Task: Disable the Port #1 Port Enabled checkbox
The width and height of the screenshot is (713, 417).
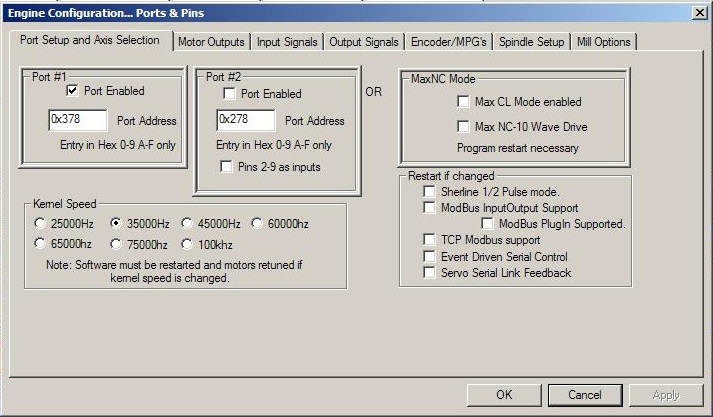Action: pos(73,91)
